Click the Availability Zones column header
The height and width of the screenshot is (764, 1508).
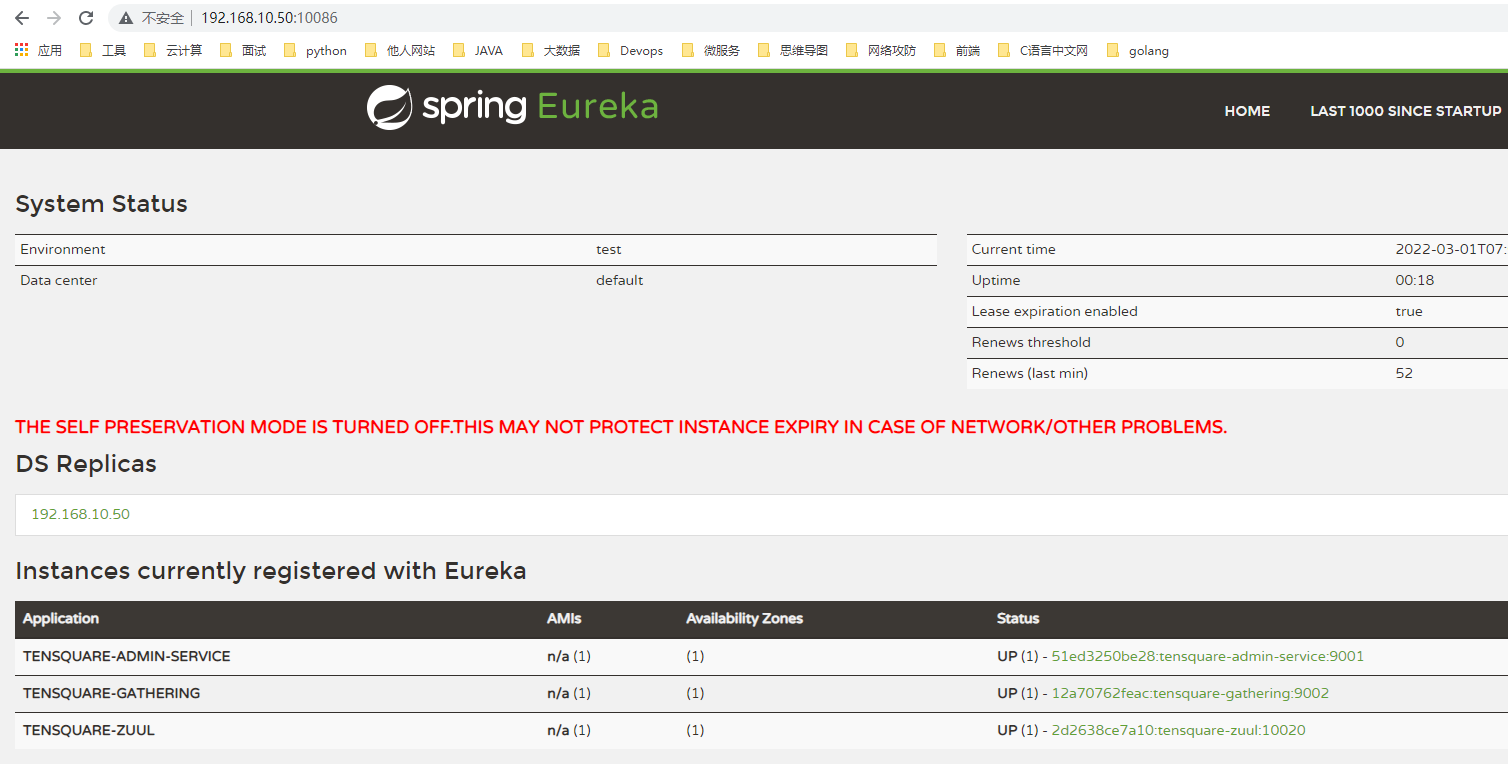(744, 618)
